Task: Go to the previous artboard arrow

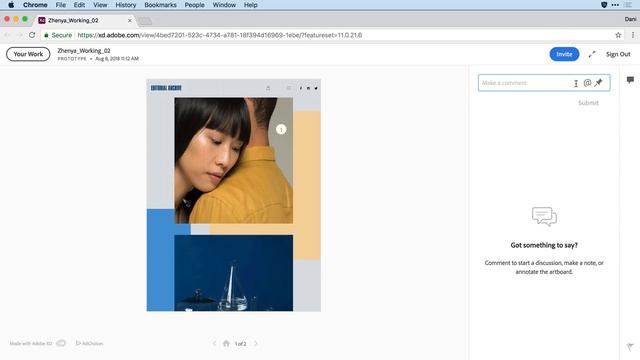Action: [214, 343]
